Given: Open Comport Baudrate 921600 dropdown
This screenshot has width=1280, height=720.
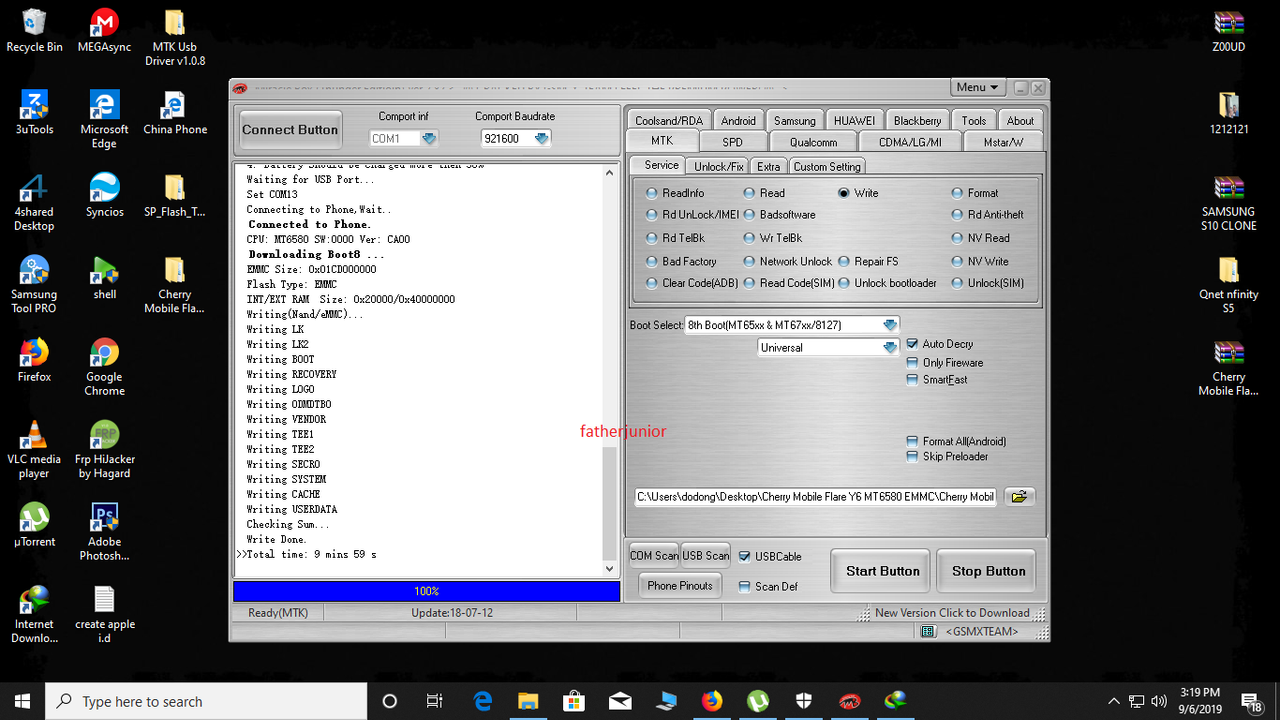Looking at the screenshot, I should click(x=541, y=139).
